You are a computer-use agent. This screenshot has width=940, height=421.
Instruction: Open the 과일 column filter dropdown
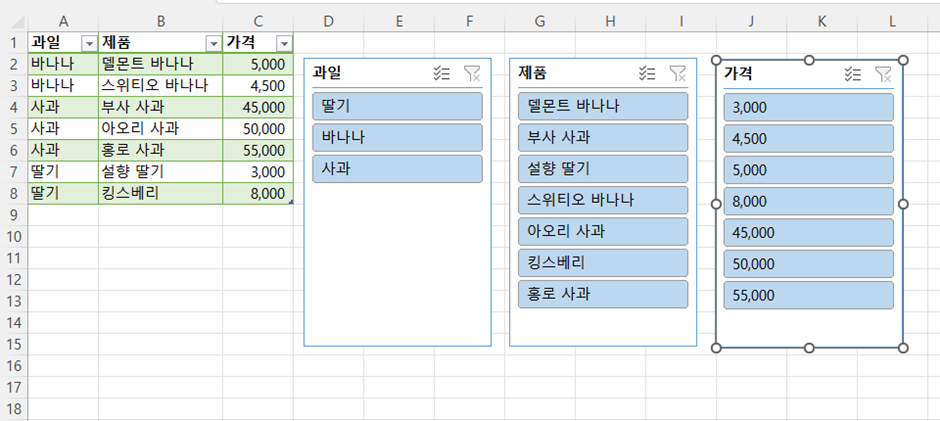click(89, 43)
